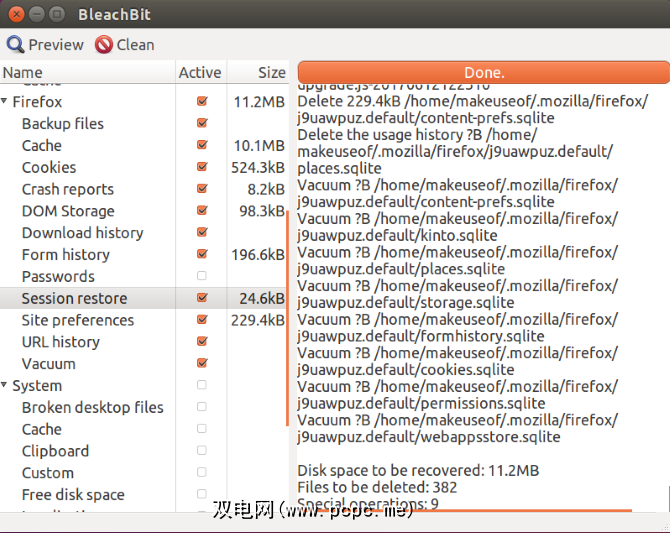Select the Broken desktop files row
The width and height of the screenshot is (670, 533).
click(144, 407)
